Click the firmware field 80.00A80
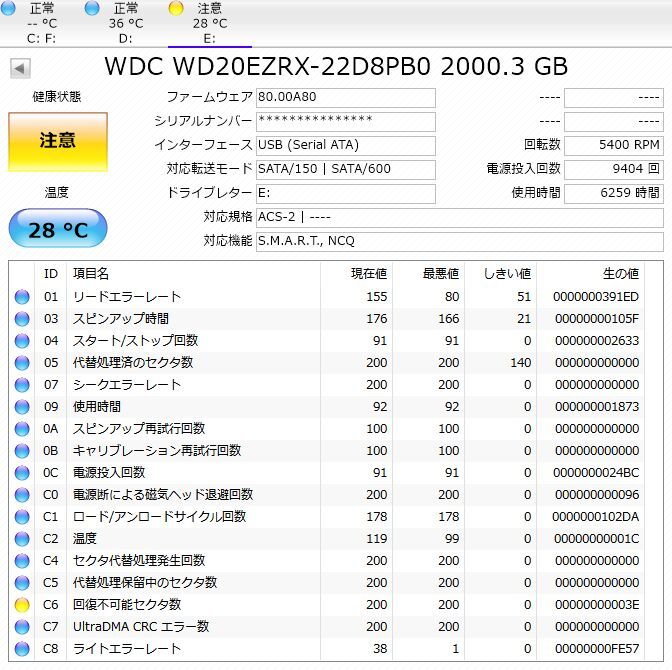The width and height of the screenshot is (672, 670). (x=346, y=98)
